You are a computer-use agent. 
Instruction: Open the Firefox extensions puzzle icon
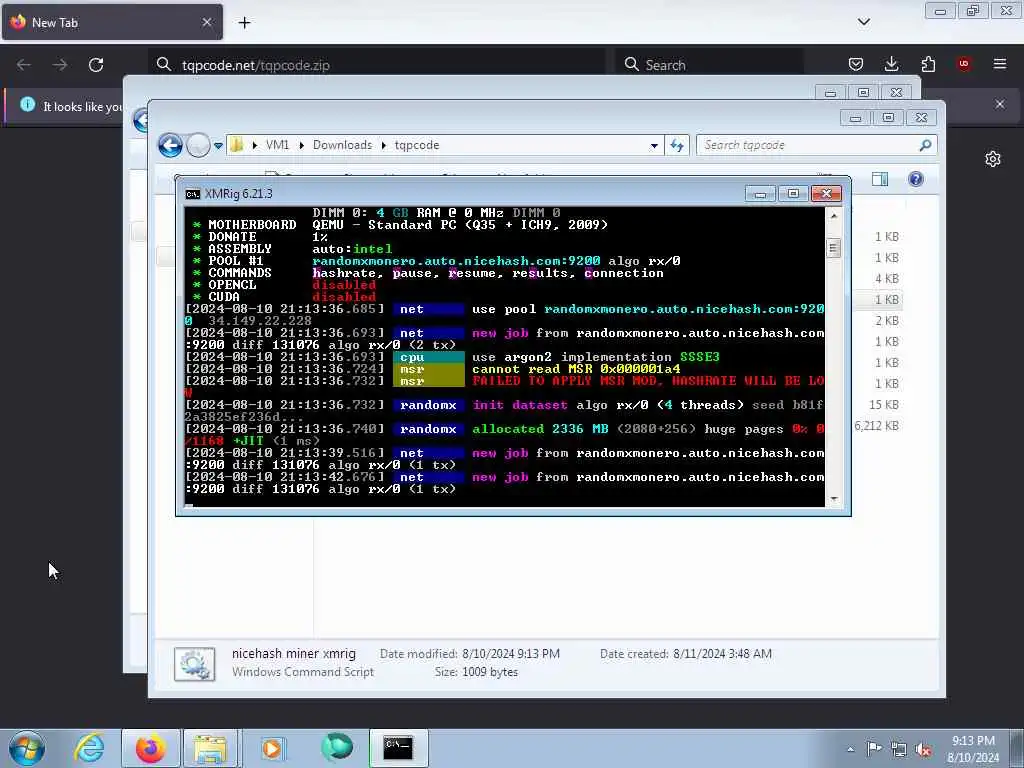click(x=928, y=64)
